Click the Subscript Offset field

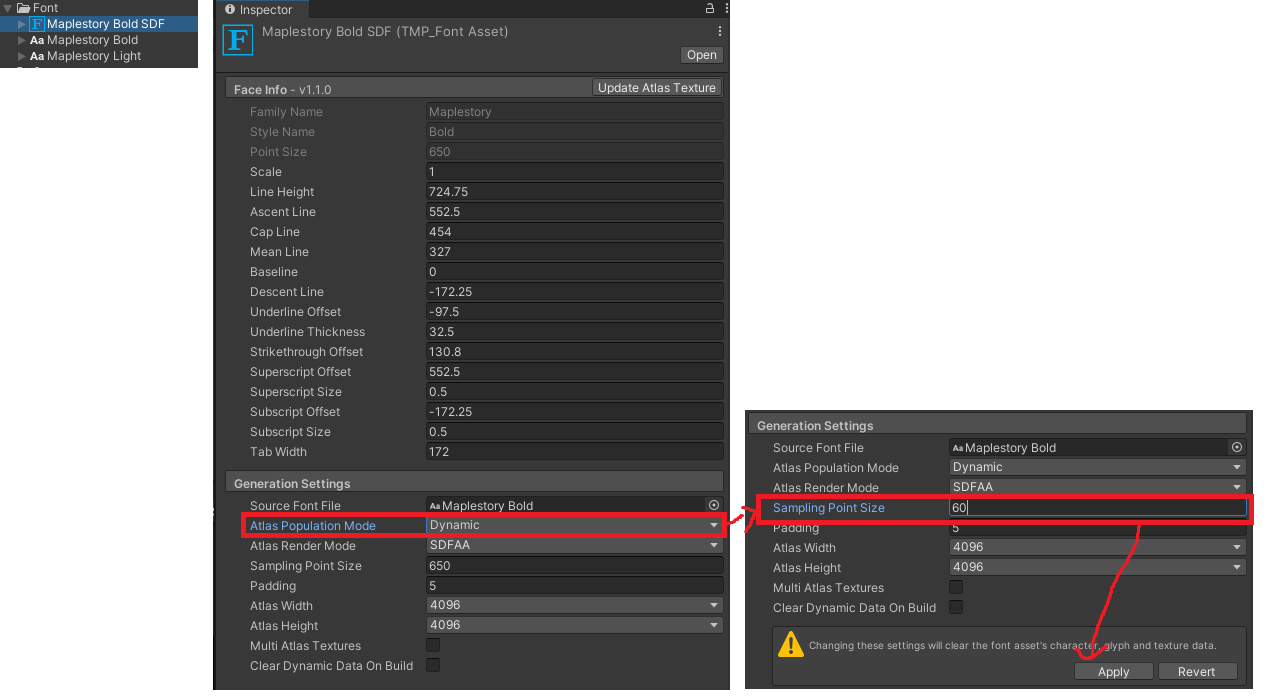[x=575, y=411]
